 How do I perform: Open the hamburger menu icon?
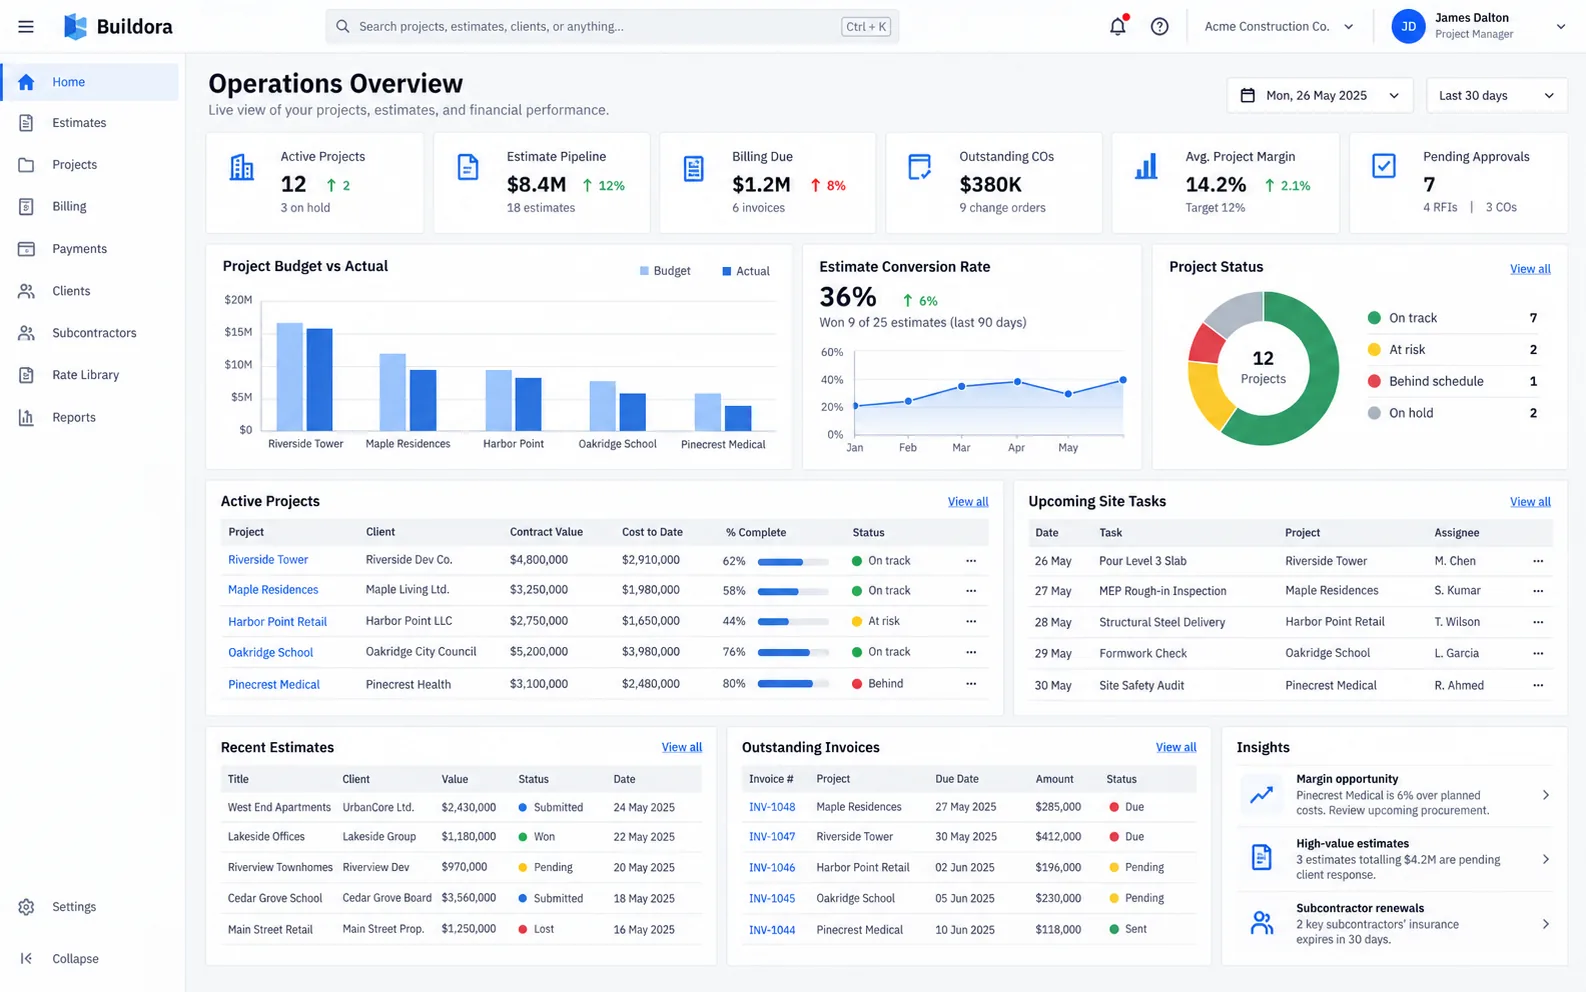[26, 27]
